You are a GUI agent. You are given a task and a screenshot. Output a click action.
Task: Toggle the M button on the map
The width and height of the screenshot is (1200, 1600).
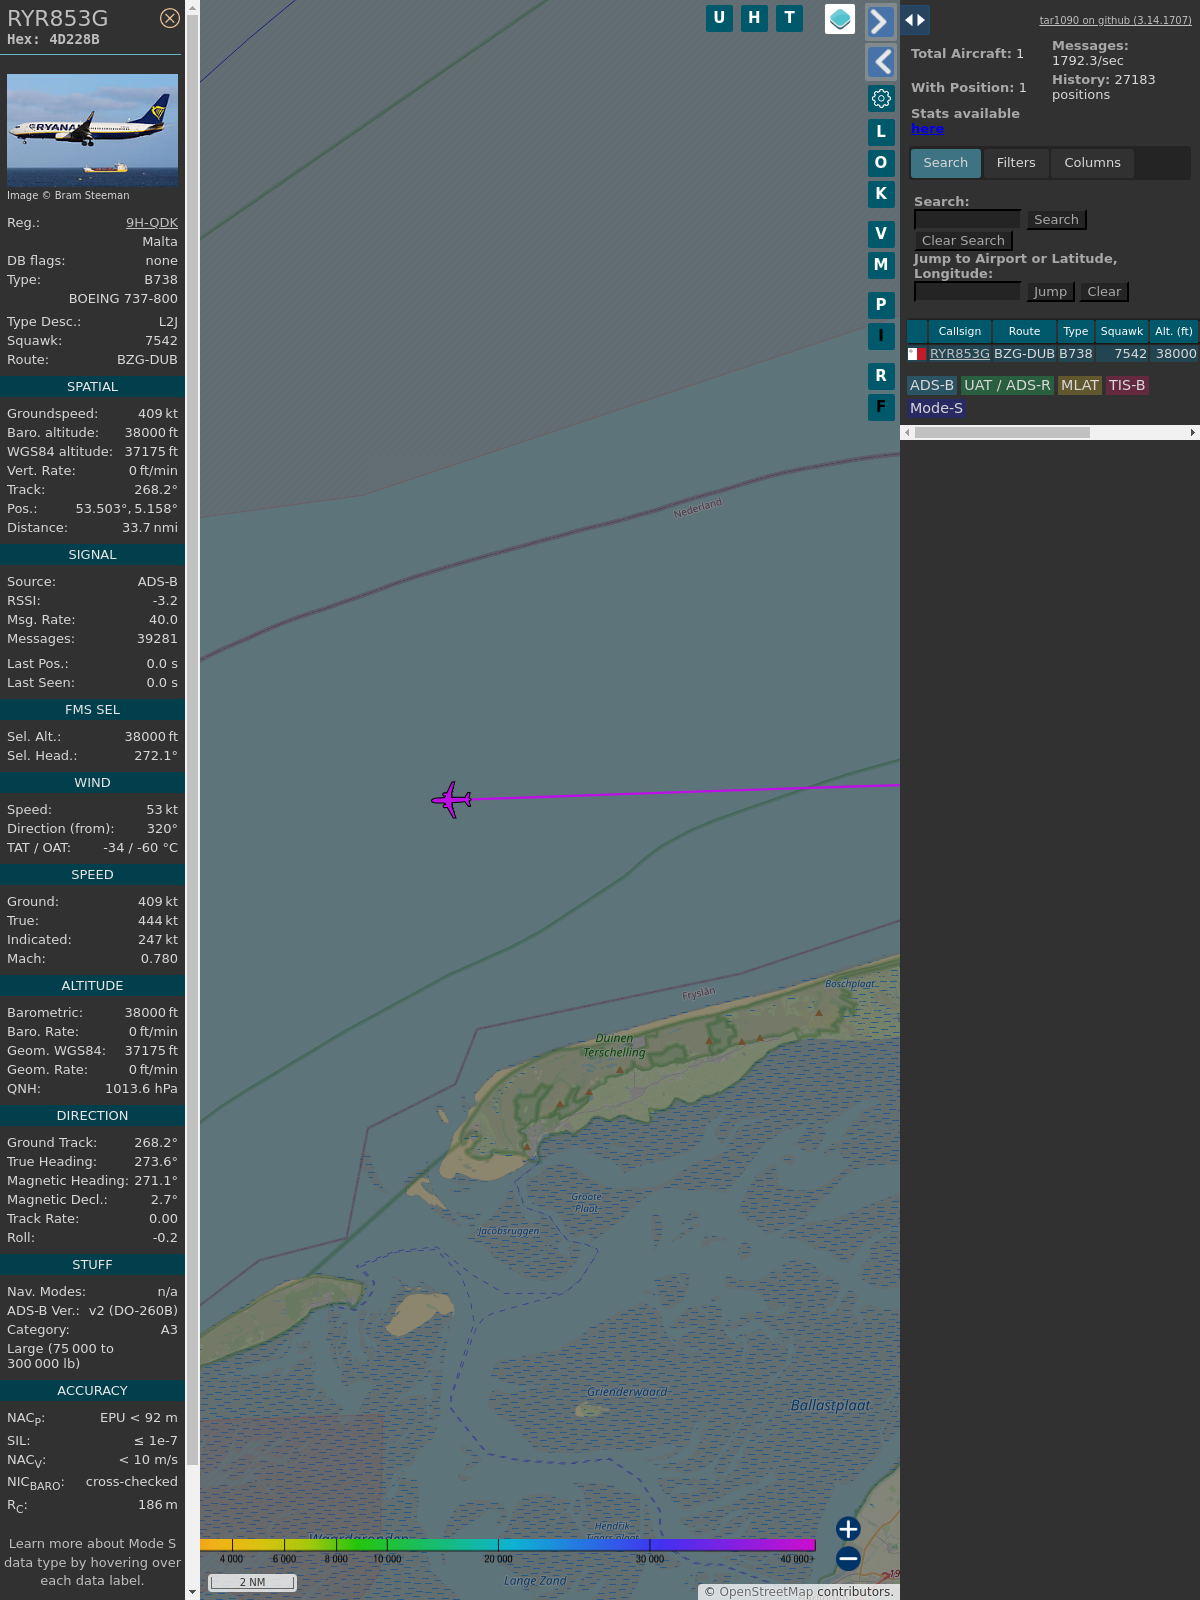click(x=881, y=265)
